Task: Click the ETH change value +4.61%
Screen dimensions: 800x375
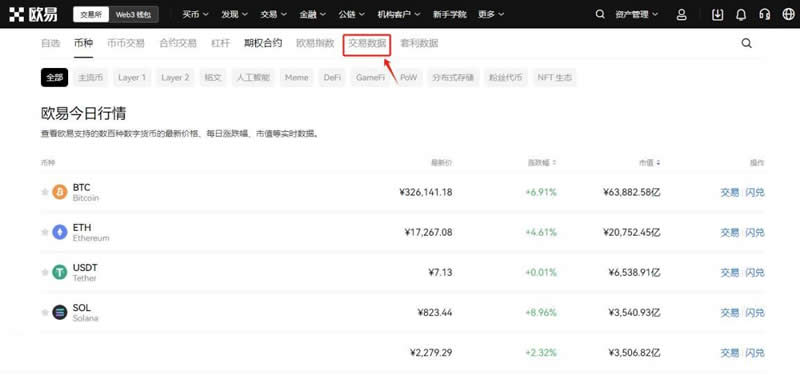Action: coord(541,233)
